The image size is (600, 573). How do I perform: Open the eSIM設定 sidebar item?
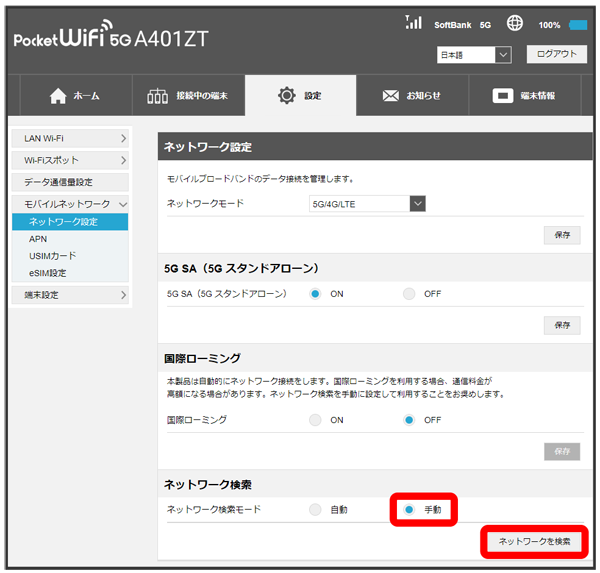pos(48,273)
